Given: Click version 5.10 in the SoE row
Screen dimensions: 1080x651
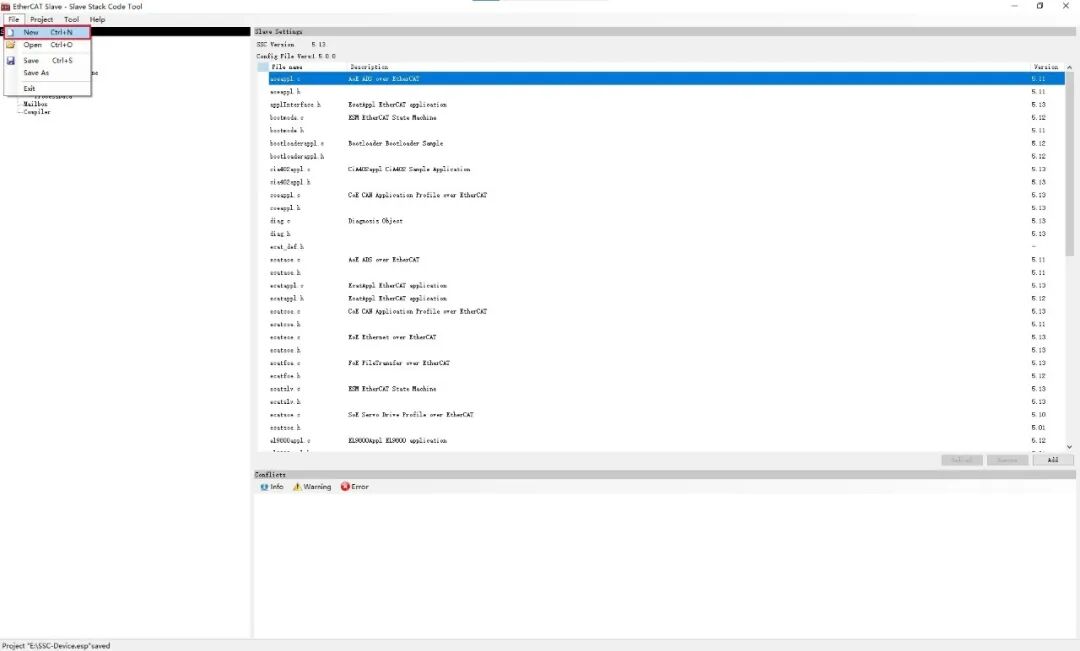Looking at the screenshot, I should (x=1039, y=415).
